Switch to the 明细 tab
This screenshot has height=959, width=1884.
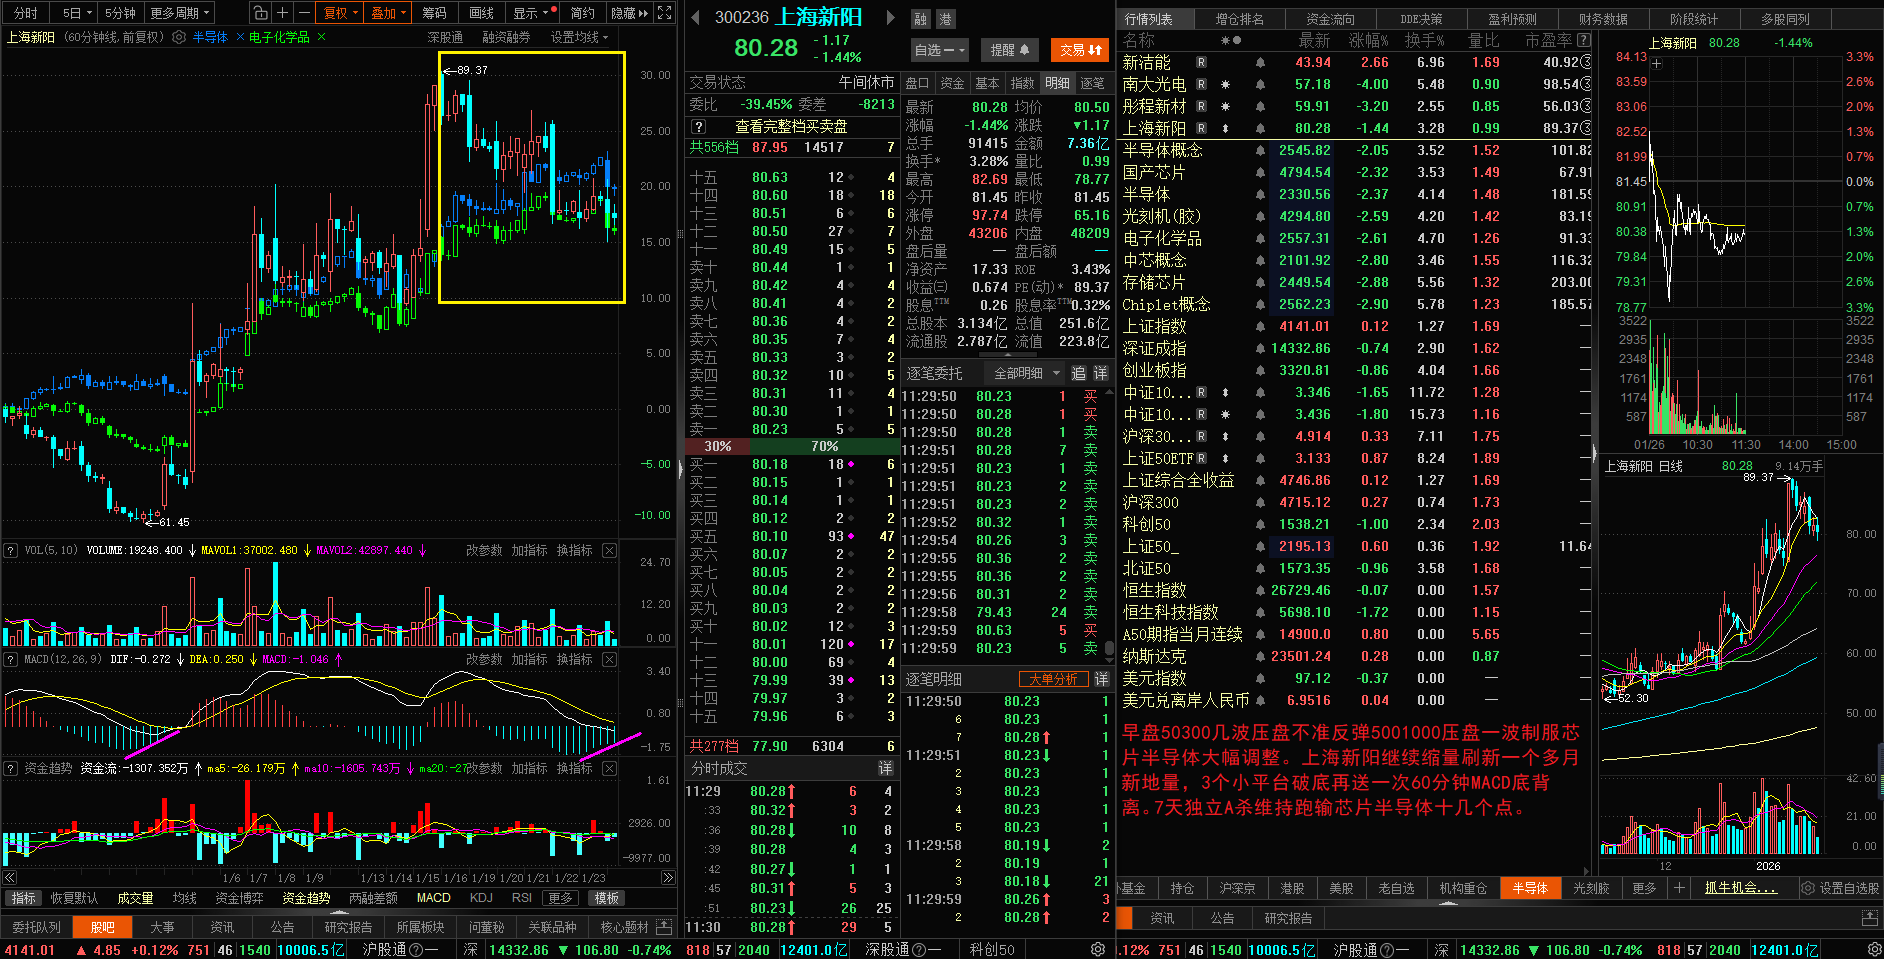click(1057, 83)
